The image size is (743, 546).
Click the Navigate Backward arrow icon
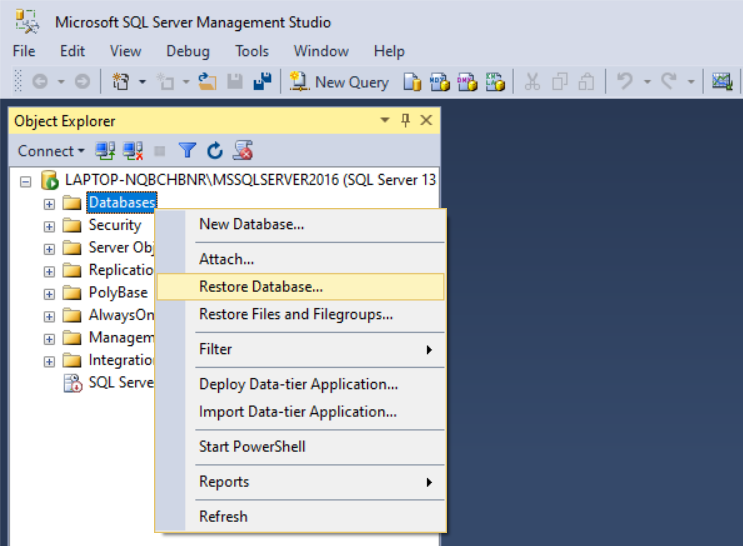tap(40, 82)
